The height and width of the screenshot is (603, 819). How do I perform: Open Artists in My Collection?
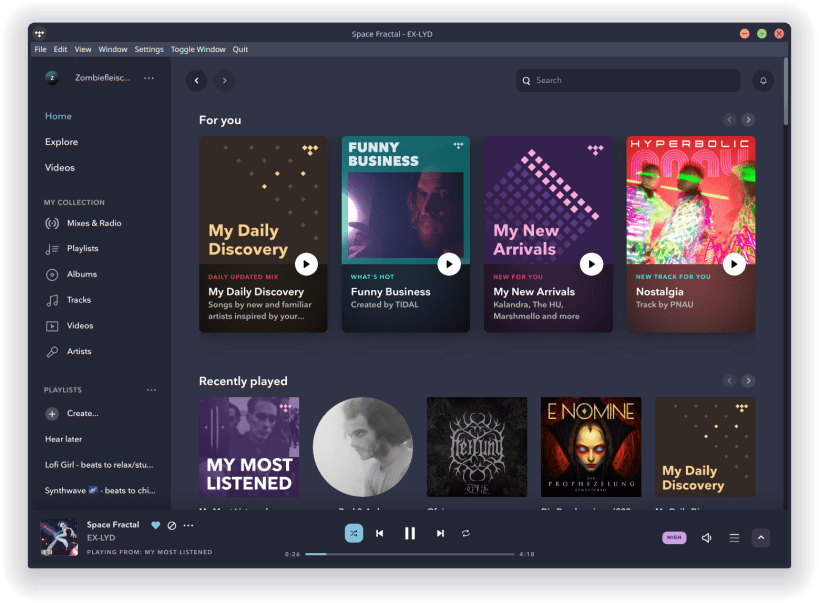[x=68, y=352]
